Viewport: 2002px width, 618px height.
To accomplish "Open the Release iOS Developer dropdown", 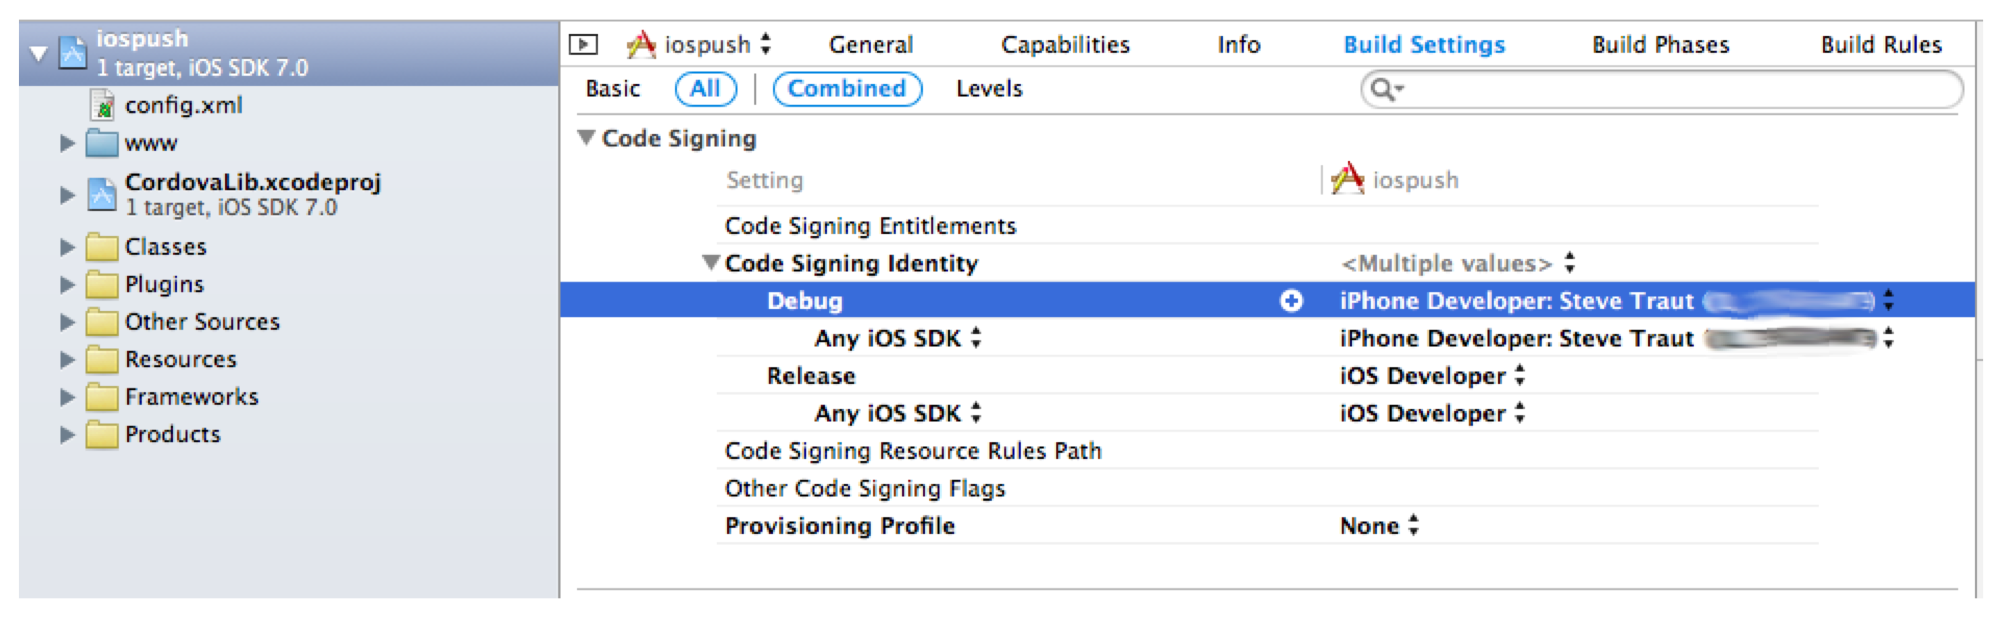I will (1431, 376).
